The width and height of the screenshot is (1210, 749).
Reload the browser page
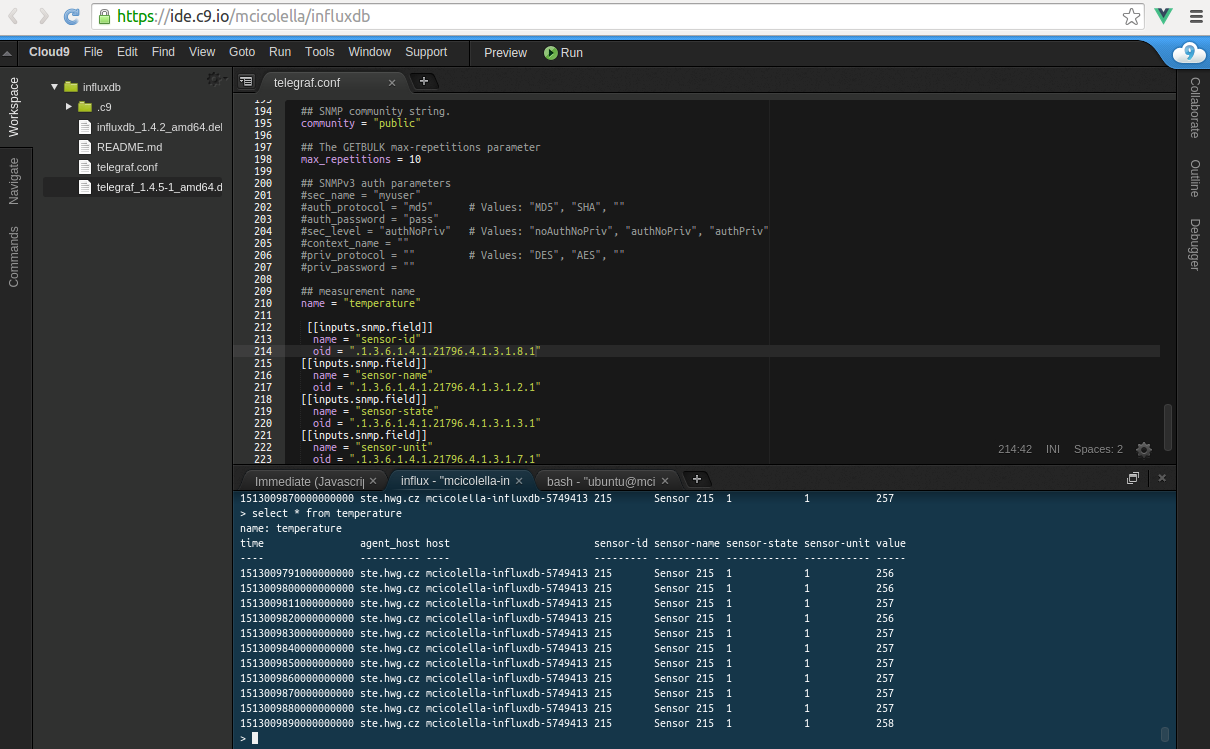coord(72,16)
